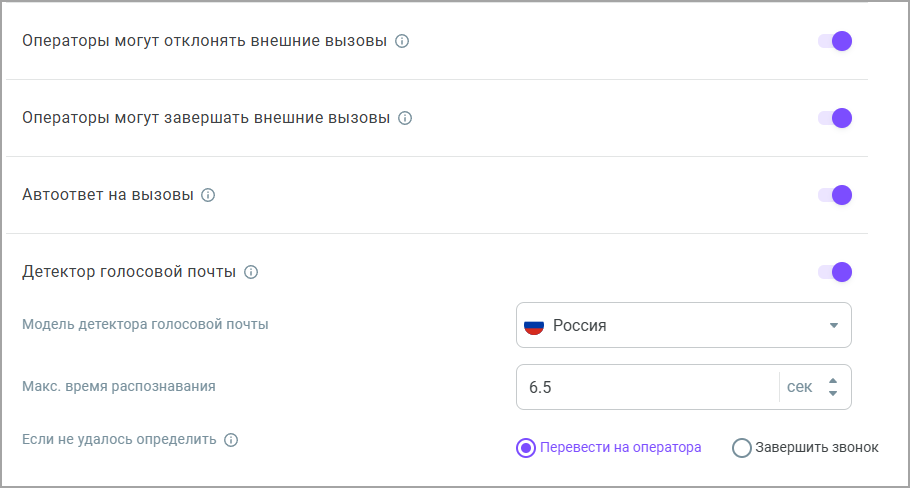910x488 pixels.
Task: Click the Russian flag in model dropdown
Action: click(x=534, y=327)
